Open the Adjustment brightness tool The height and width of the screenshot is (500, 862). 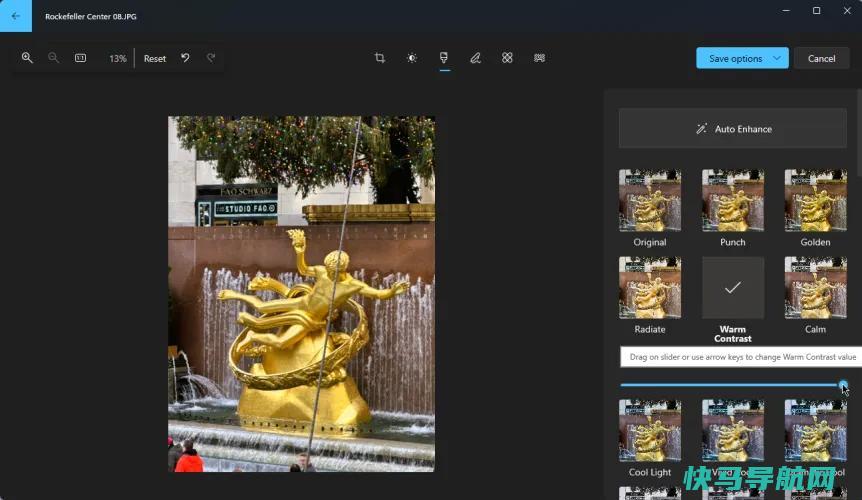coord(412,58)
